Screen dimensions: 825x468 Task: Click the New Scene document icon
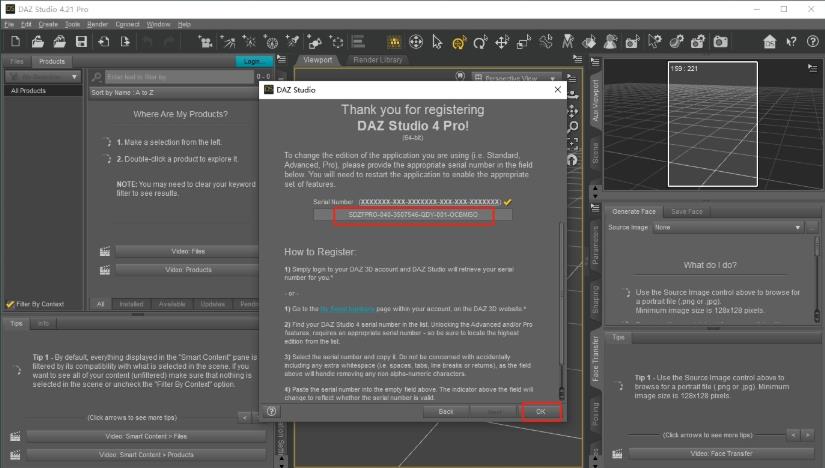[x=15, y=42]
